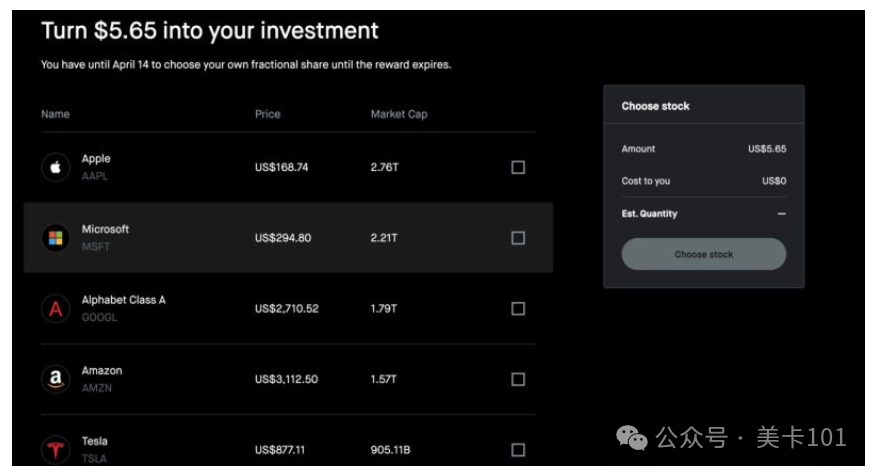Click the Tesla logo icon
The height and width of the screenshot is (472, 874).
pos(55,450)
